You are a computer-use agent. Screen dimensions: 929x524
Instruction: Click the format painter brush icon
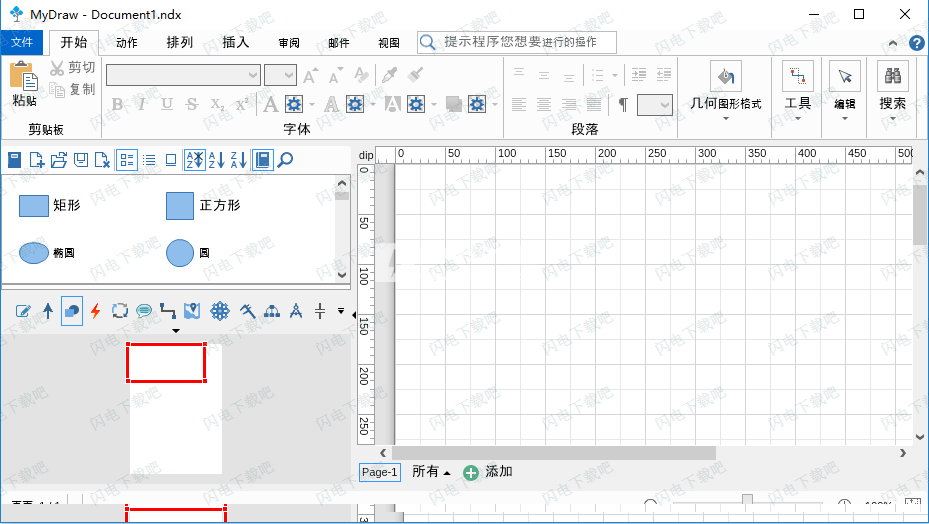point(415,75)
